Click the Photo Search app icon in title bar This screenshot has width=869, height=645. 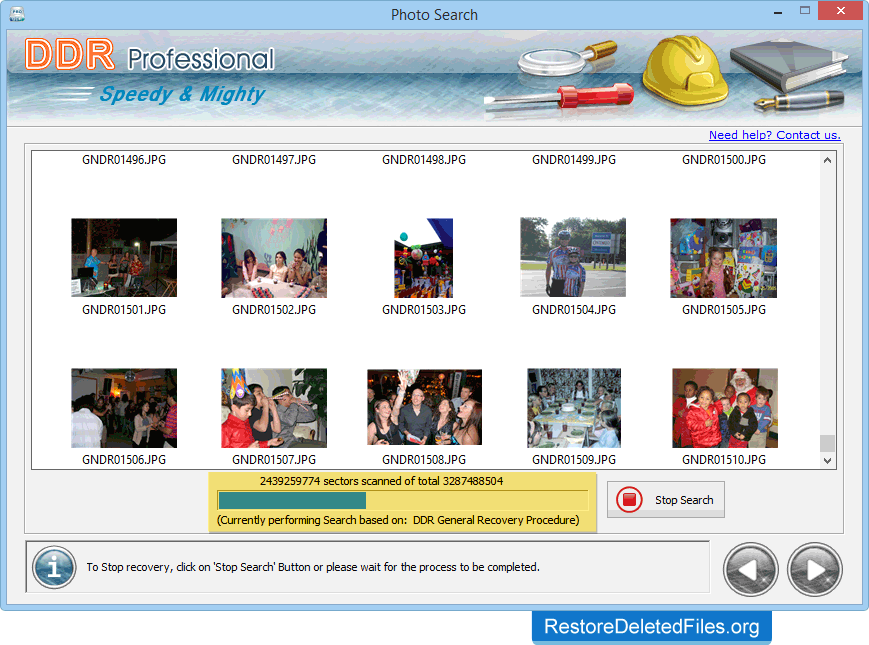17,14
